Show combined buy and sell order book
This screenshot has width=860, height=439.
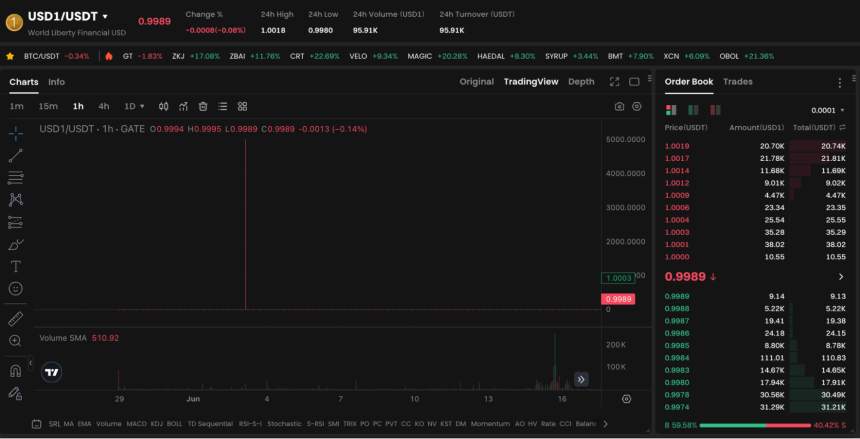tap(671, 110)
